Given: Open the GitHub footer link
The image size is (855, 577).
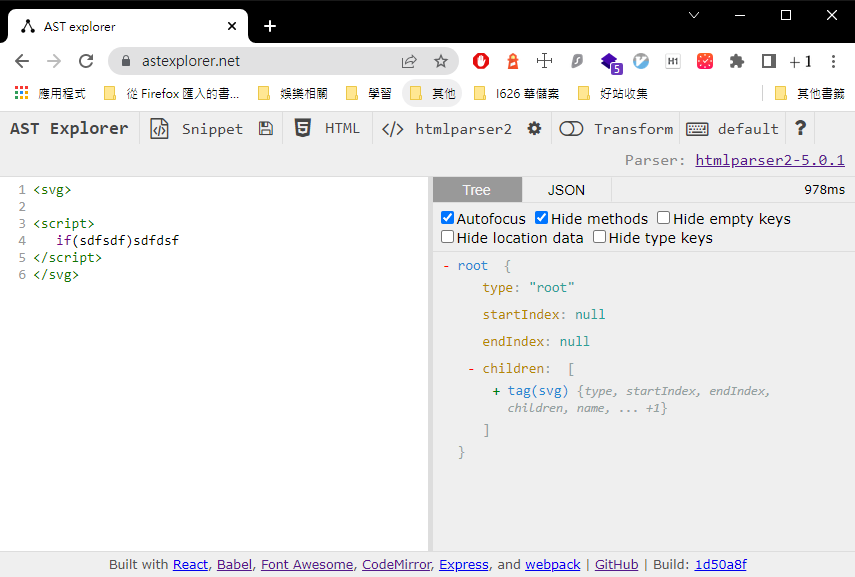Looking at the screenshot, I should pos(616,564).
